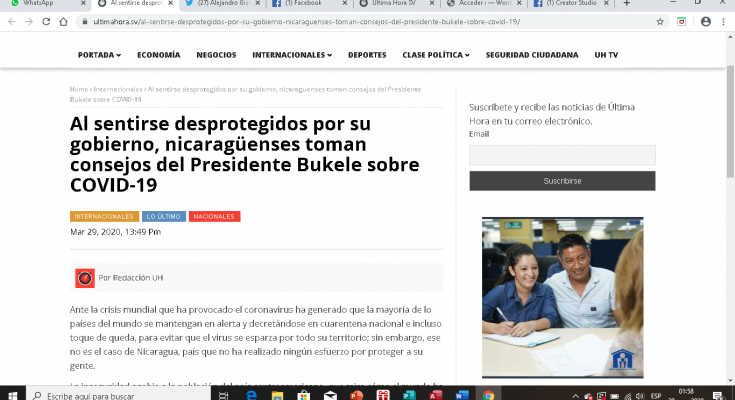Screen dimensions: 735x400
Task: Open Microsoft Edge from the taskbar
Action: [x=251, y=395]
